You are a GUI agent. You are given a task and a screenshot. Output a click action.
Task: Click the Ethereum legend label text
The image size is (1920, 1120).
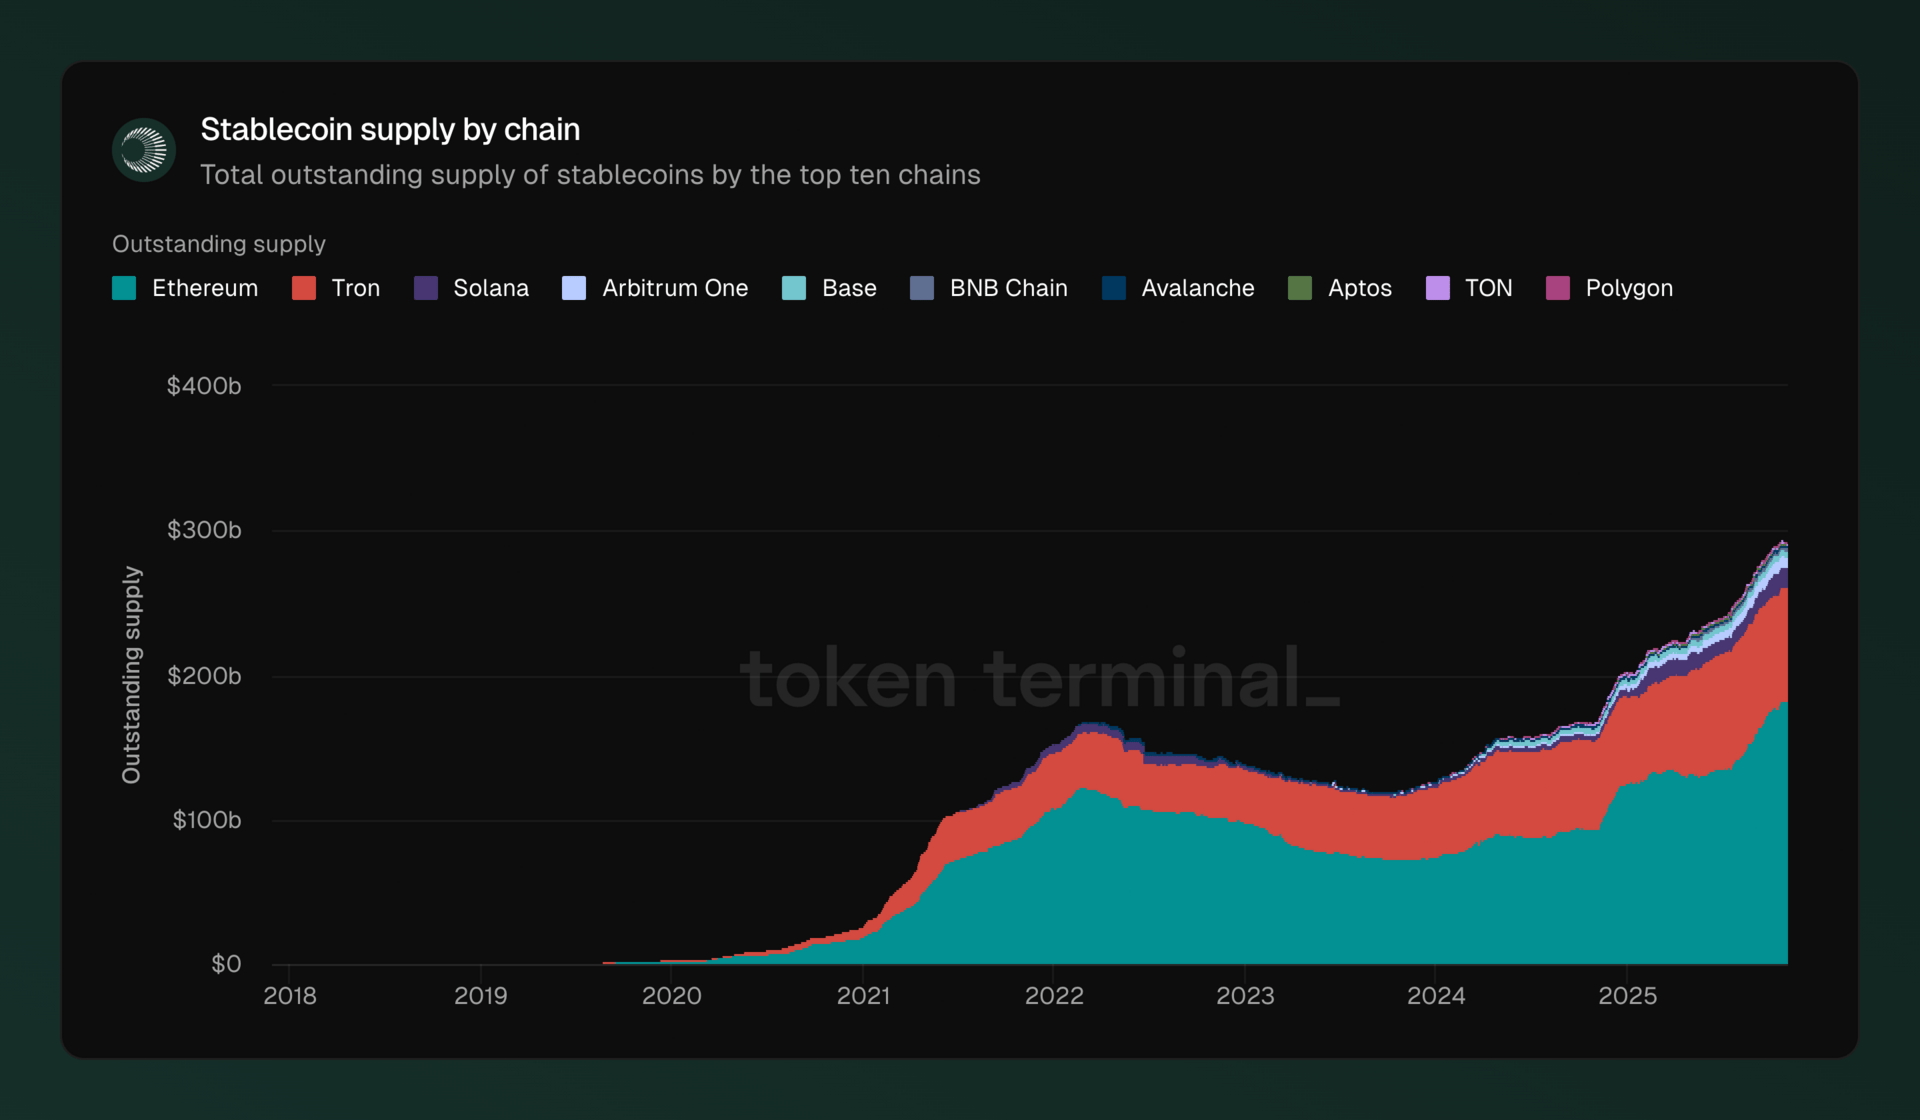pos(204,288)
